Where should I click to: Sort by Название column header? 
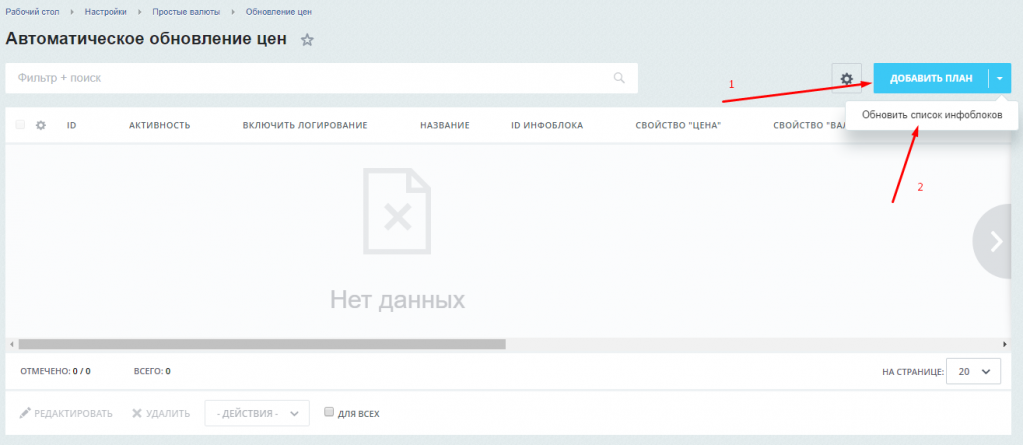coord(445,125)
